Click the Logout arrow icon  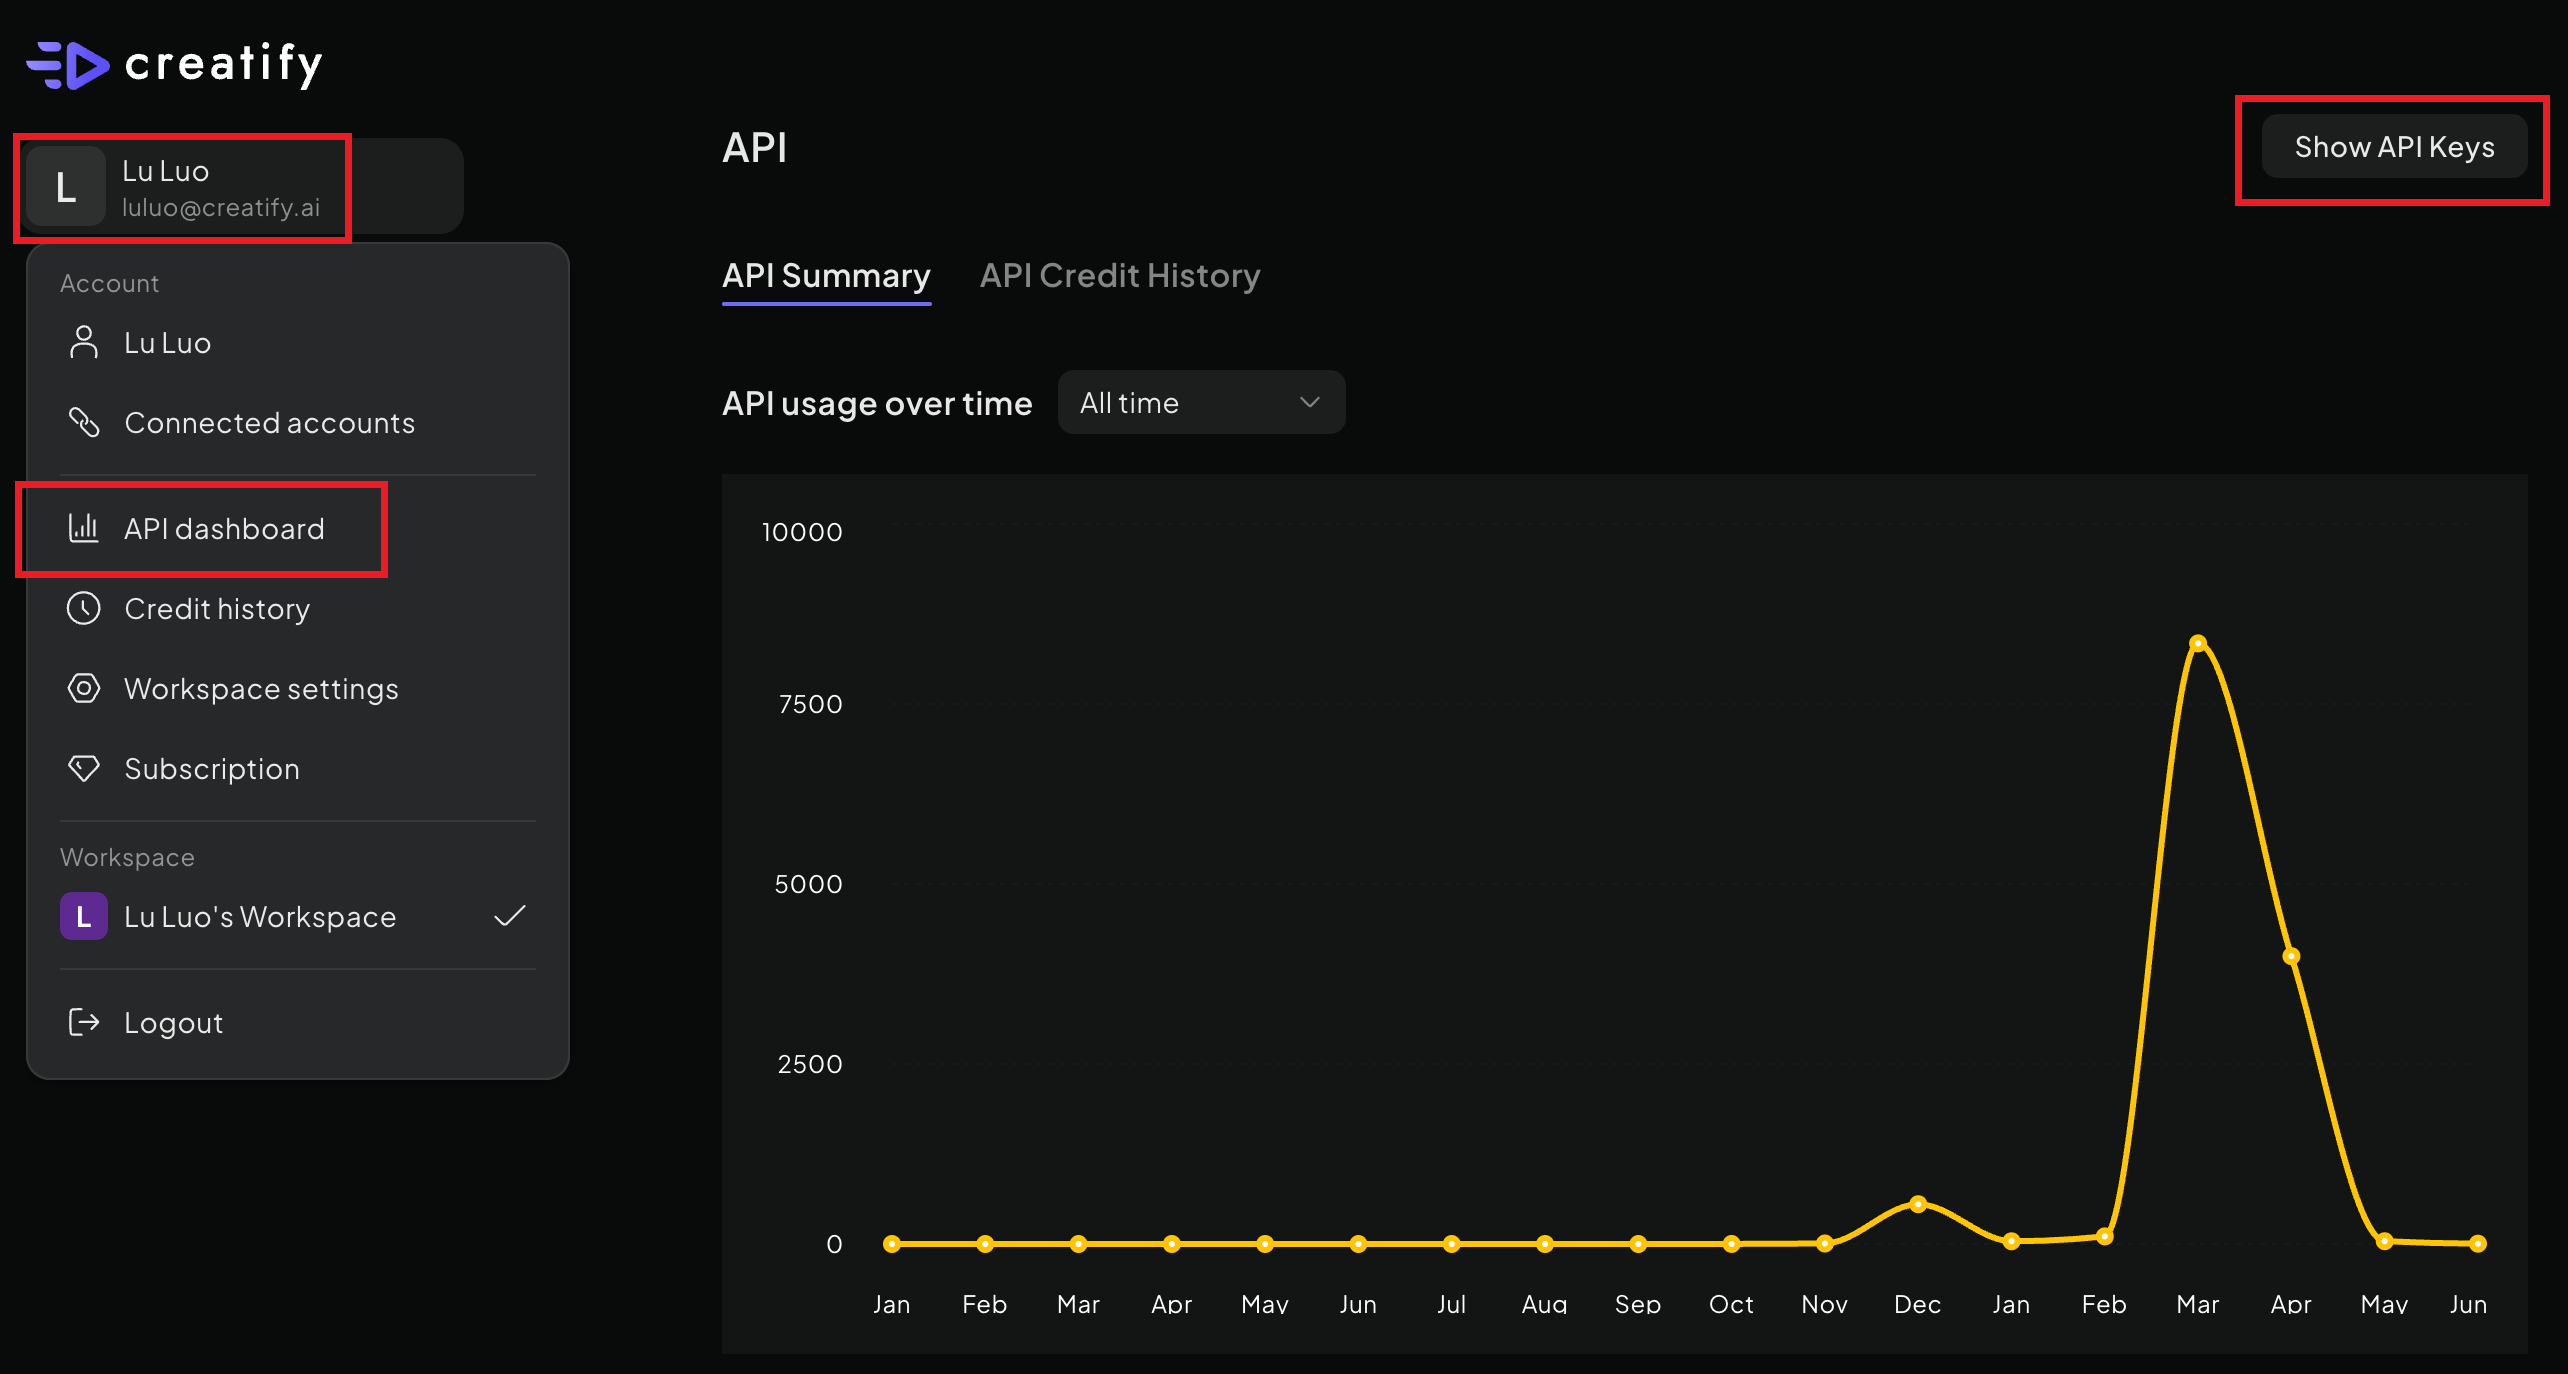[84, 1022]
